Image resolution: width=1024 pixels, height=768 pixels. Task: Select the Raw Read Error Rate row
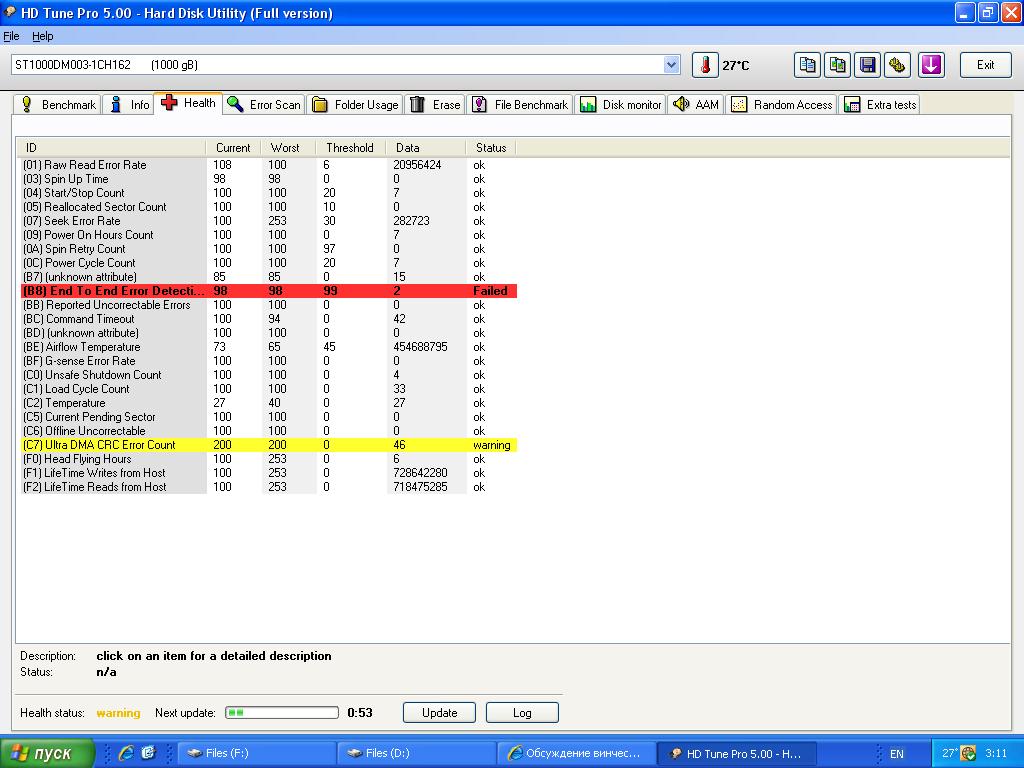click(268, 165)
